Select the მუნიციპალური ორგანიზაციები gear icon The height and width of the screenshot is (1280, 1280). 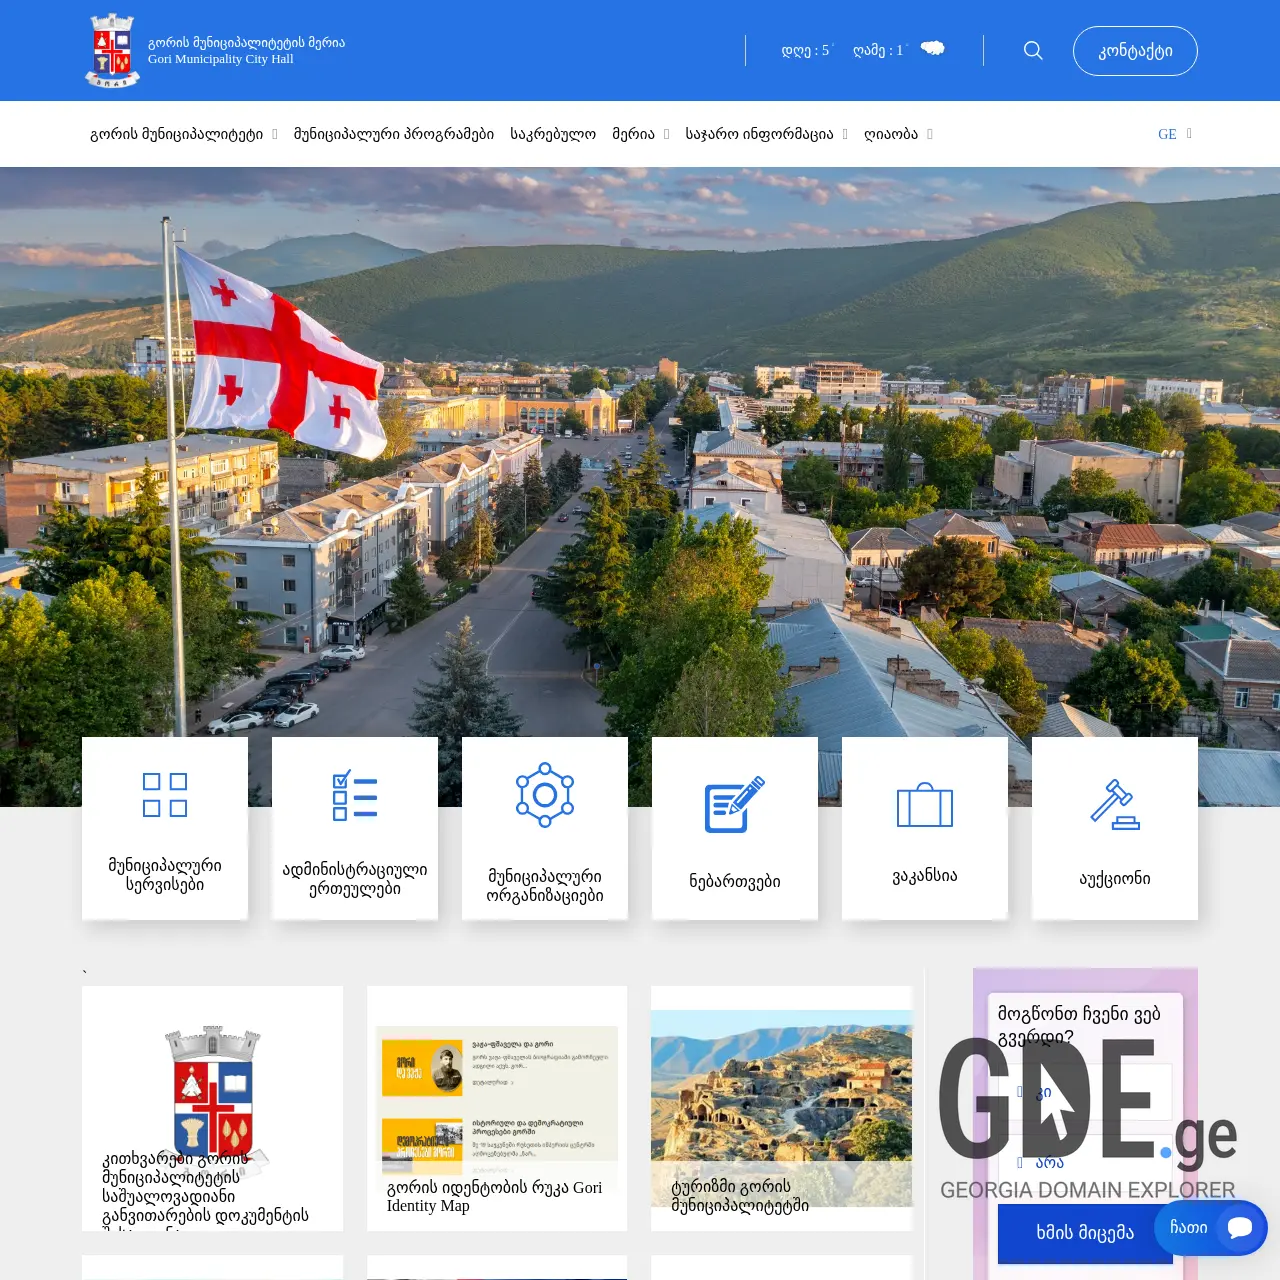point(544,795)
